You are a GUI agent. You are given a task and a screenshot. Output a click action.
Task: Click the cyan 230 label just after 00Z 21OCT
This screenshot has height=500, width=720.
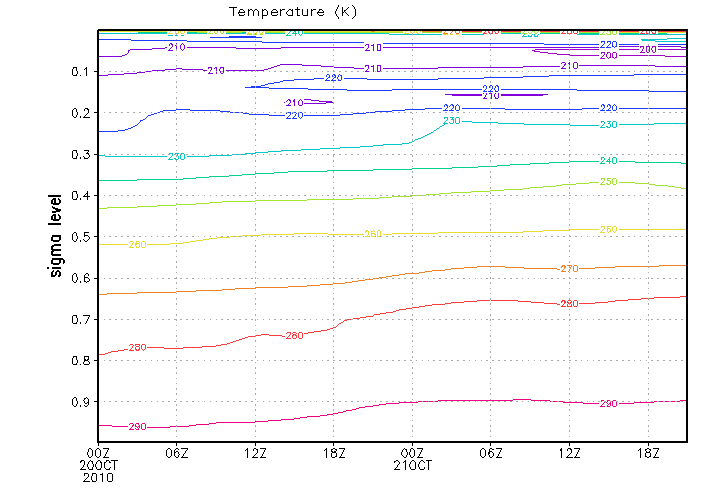(451, 120)
